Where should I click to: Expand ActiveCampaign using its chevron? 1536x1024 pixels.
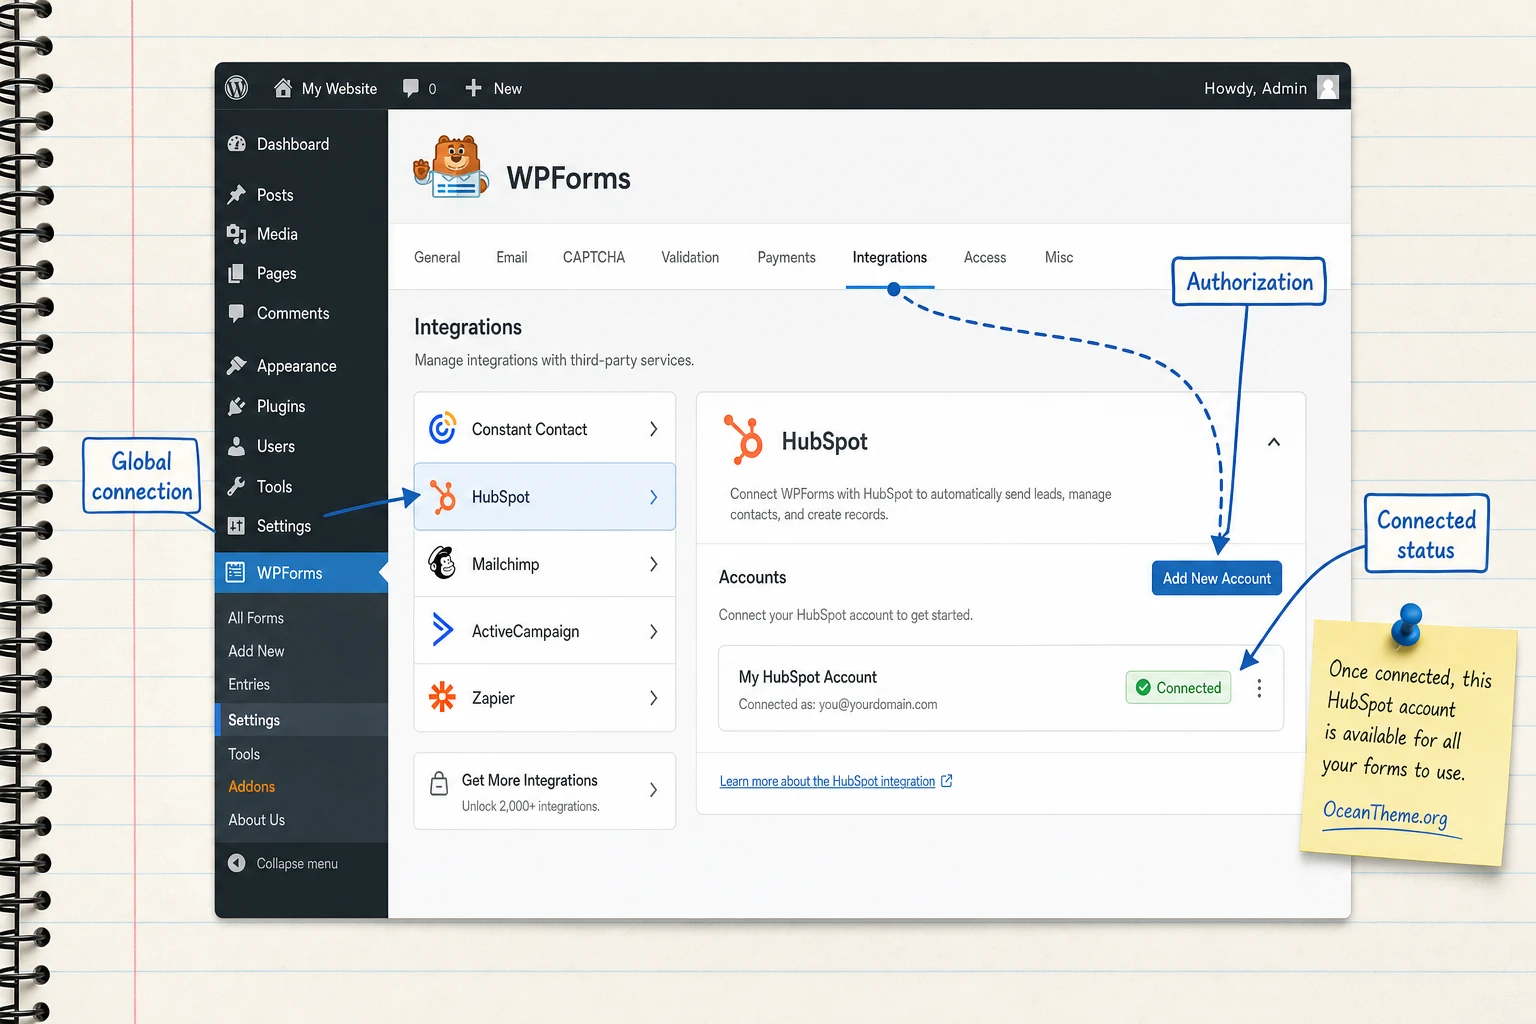click(x=654, y=631)
